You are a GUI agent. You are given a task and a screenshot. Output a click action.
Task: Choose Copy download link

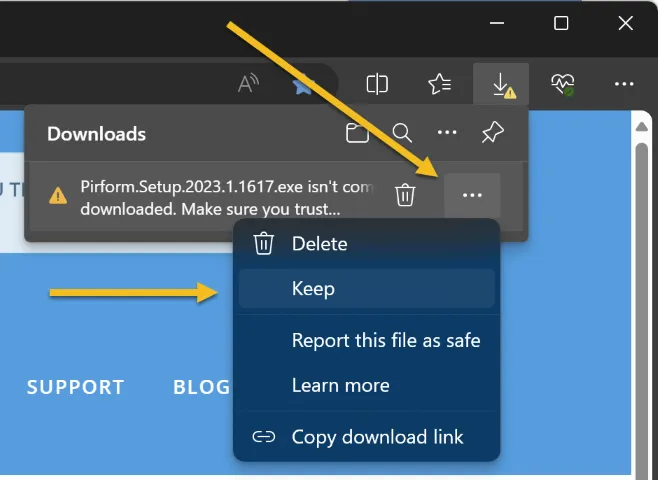(x=366, y=437)
